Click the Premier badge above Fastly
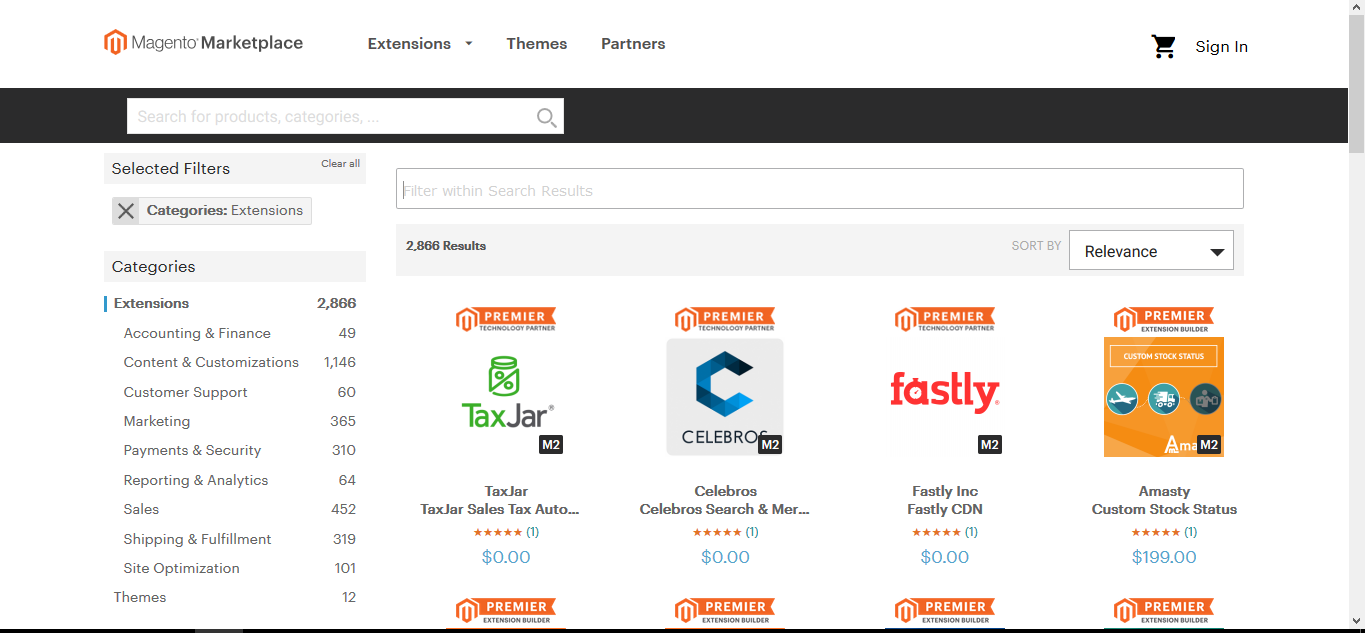Screen dimensions: 1365x633 945,319
